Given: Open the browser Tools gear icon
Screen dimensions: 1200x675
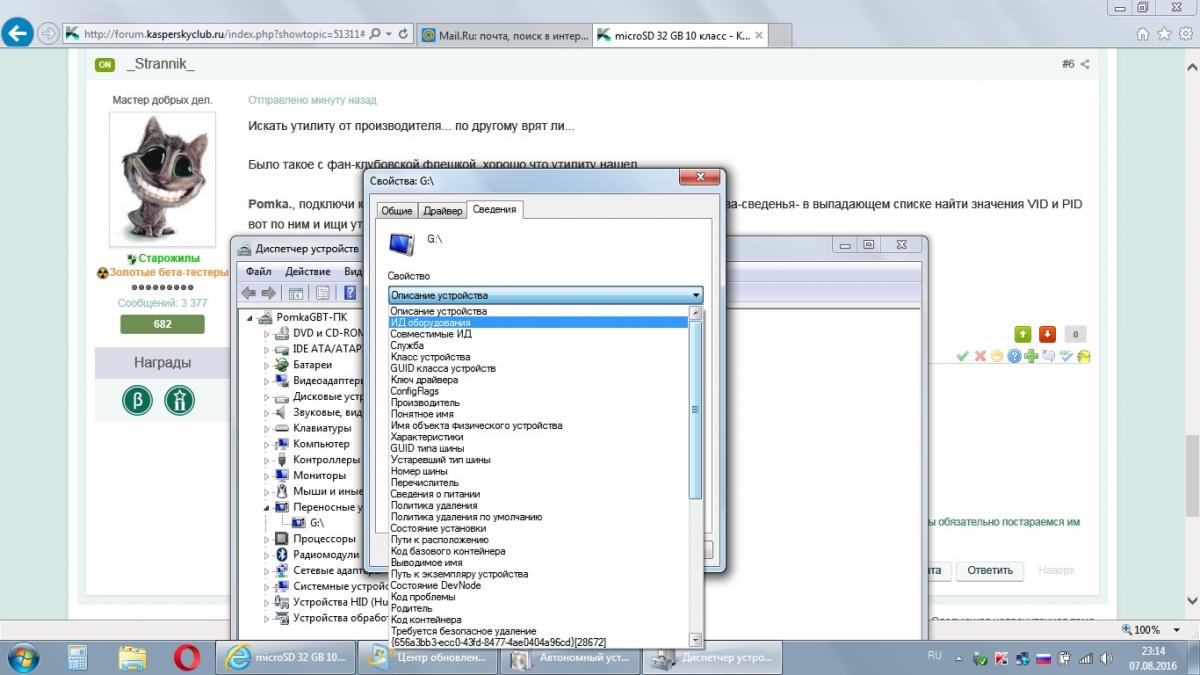Looking at the screenshot, I should 1184,33.
